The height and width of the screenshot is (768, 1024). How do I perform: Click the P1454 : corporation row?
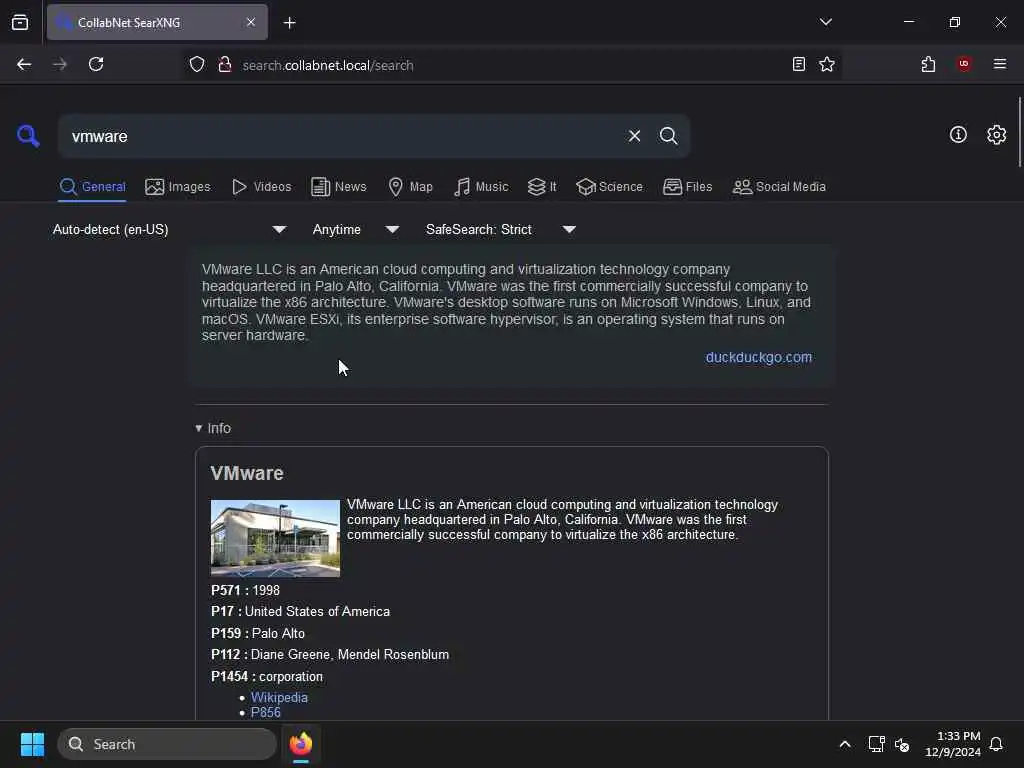(x=267, y=676)
